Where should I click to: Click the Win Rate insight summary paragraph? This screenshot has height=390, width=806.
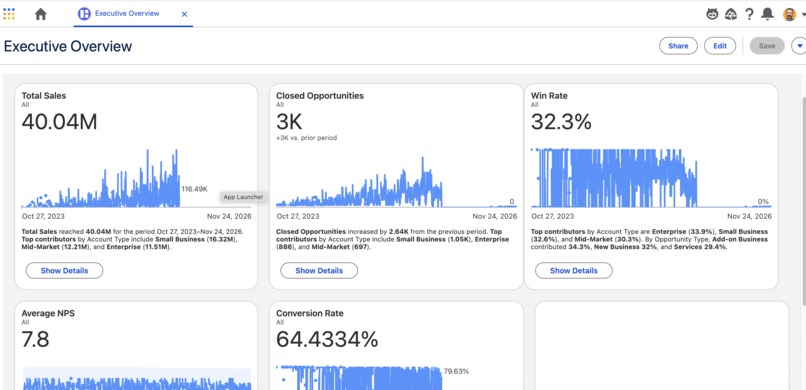coord(649,239)
